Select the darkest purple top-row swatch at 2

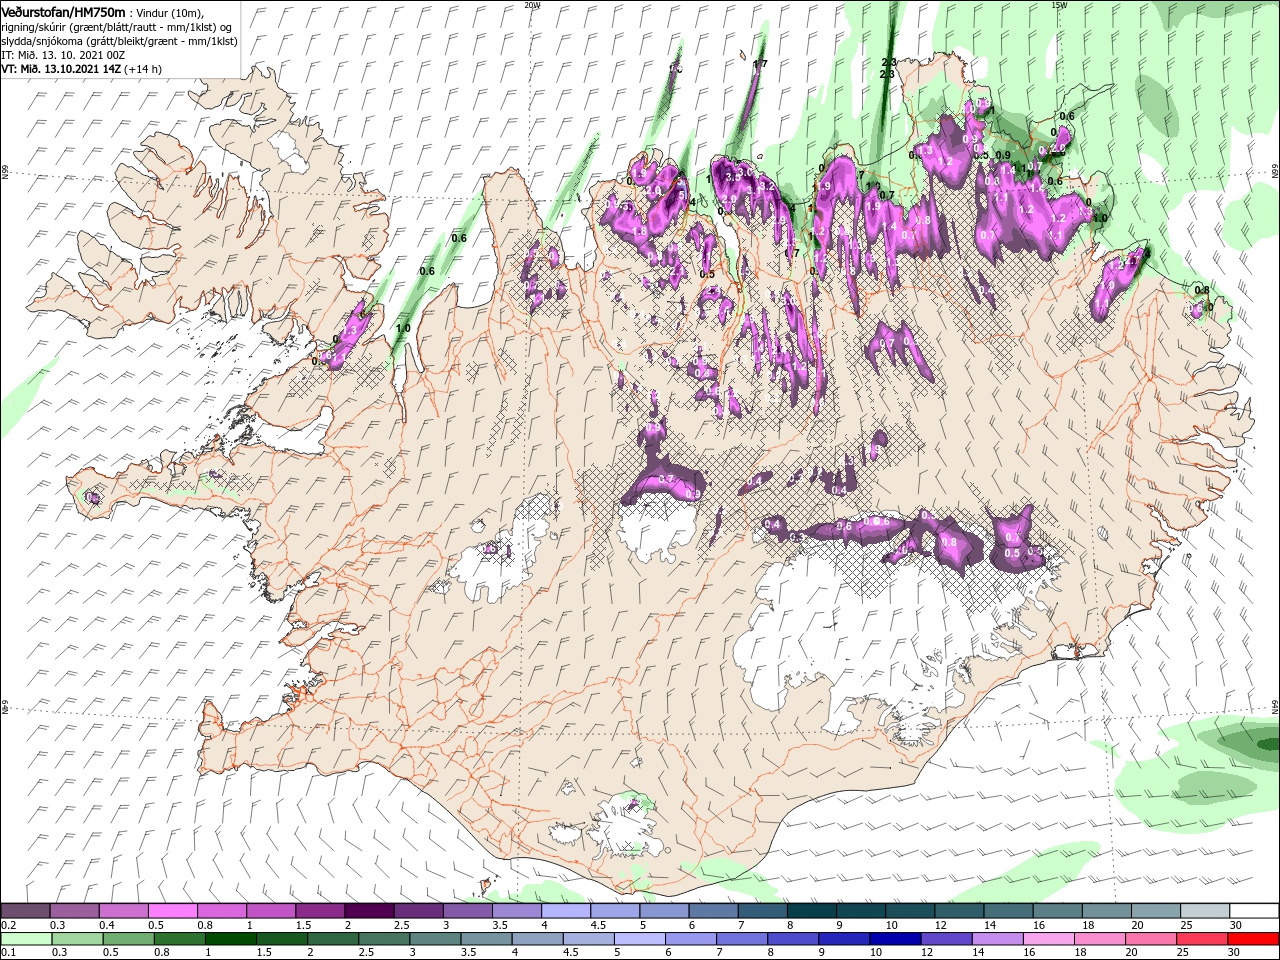369,911
